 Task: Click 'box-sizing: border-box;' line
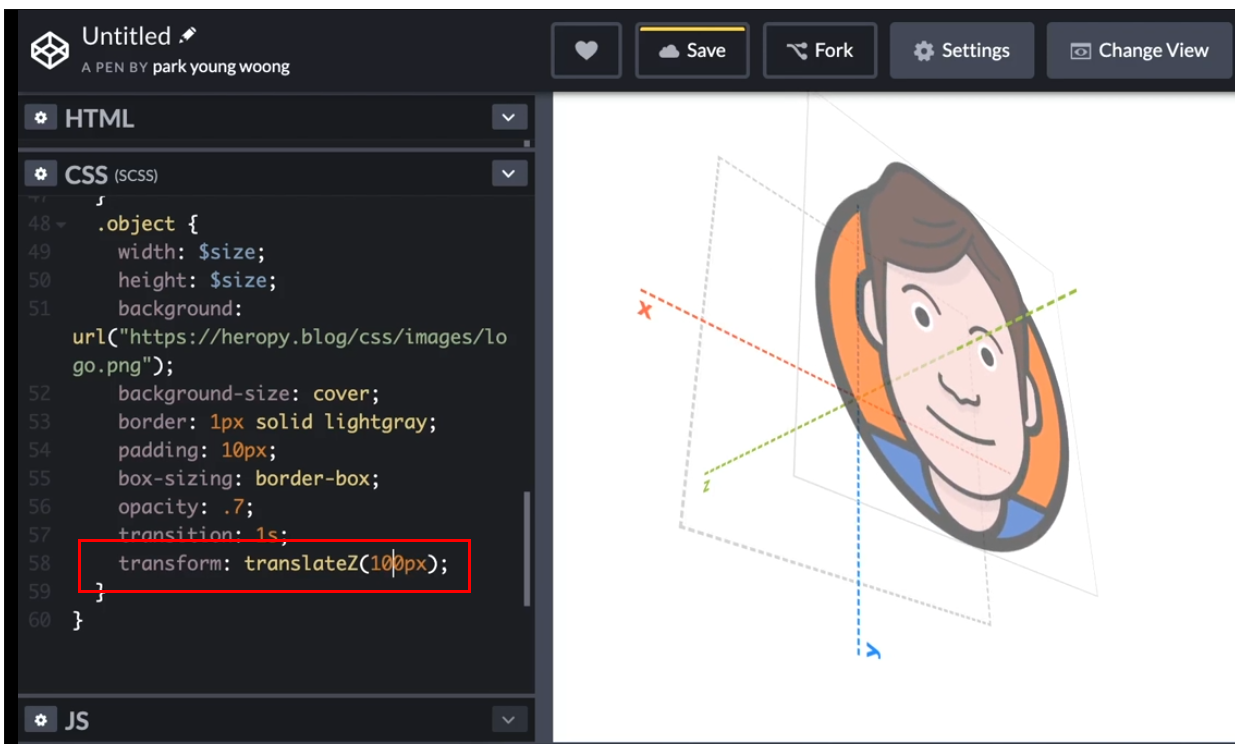249,478
